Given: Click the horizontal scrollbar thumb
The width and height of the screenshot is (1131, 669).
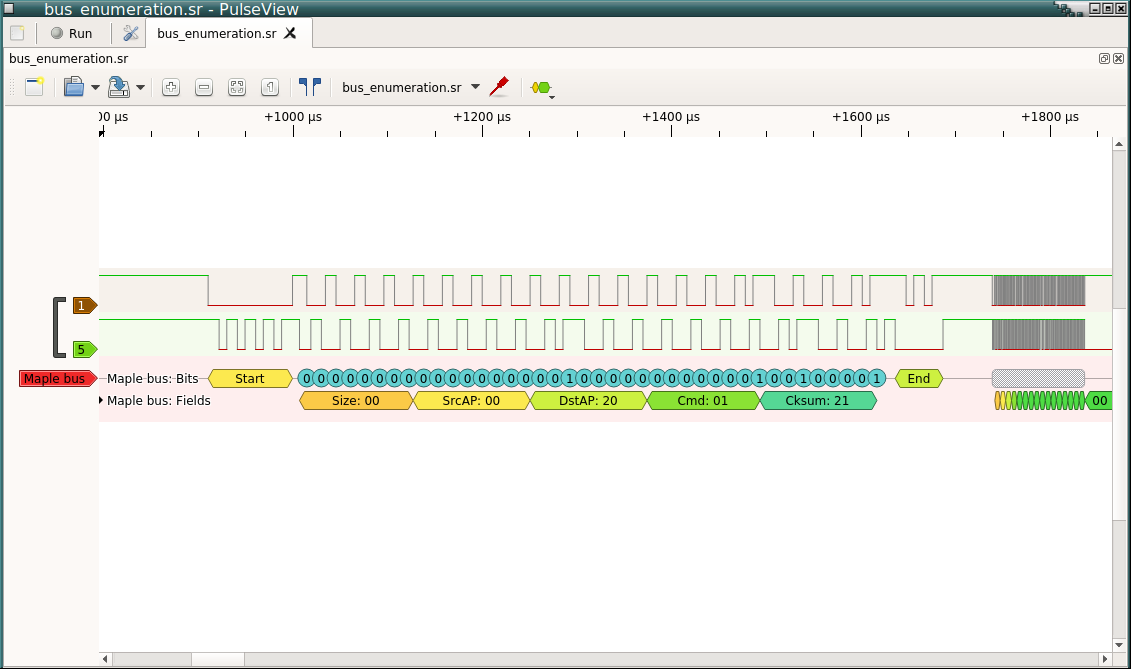Looking at the screenshot, I should click(218, 659).
